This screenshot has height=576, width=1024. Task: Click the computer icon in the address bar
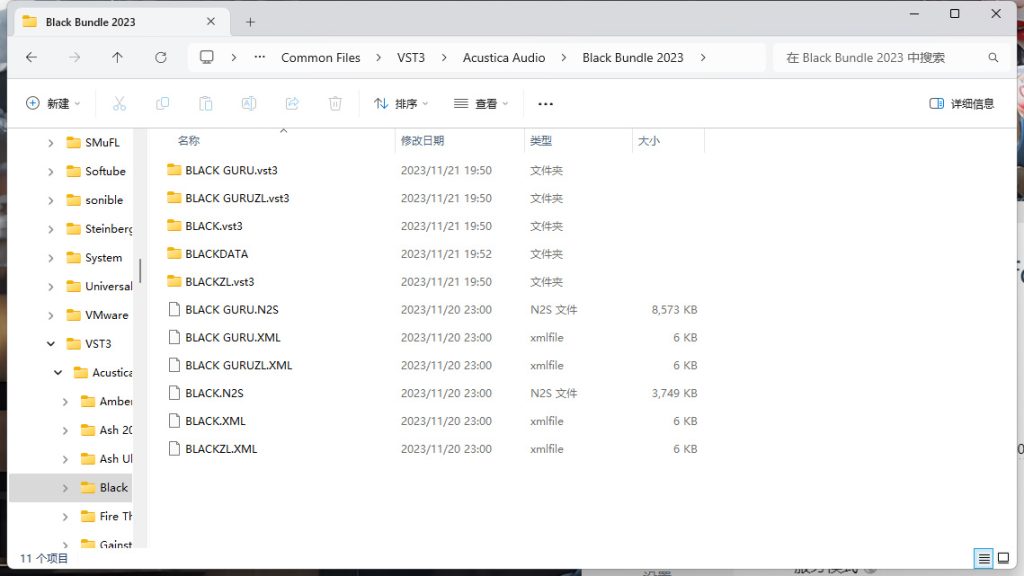point(207,57)
